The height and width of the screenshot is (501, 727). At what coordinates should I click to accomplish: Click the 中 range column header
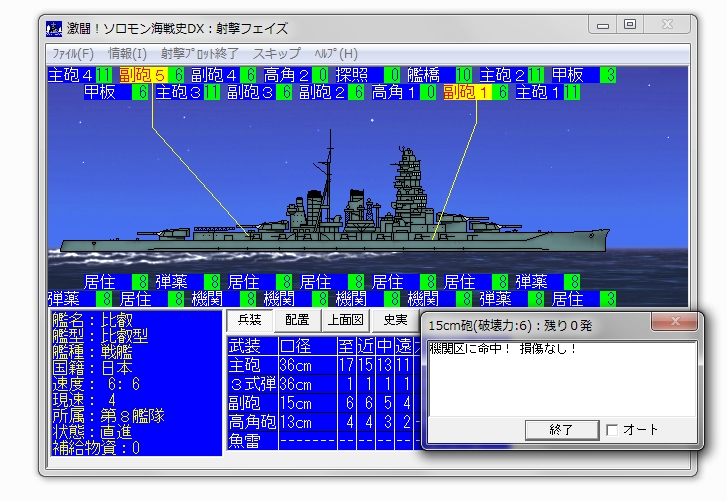(x=384, y=346)
